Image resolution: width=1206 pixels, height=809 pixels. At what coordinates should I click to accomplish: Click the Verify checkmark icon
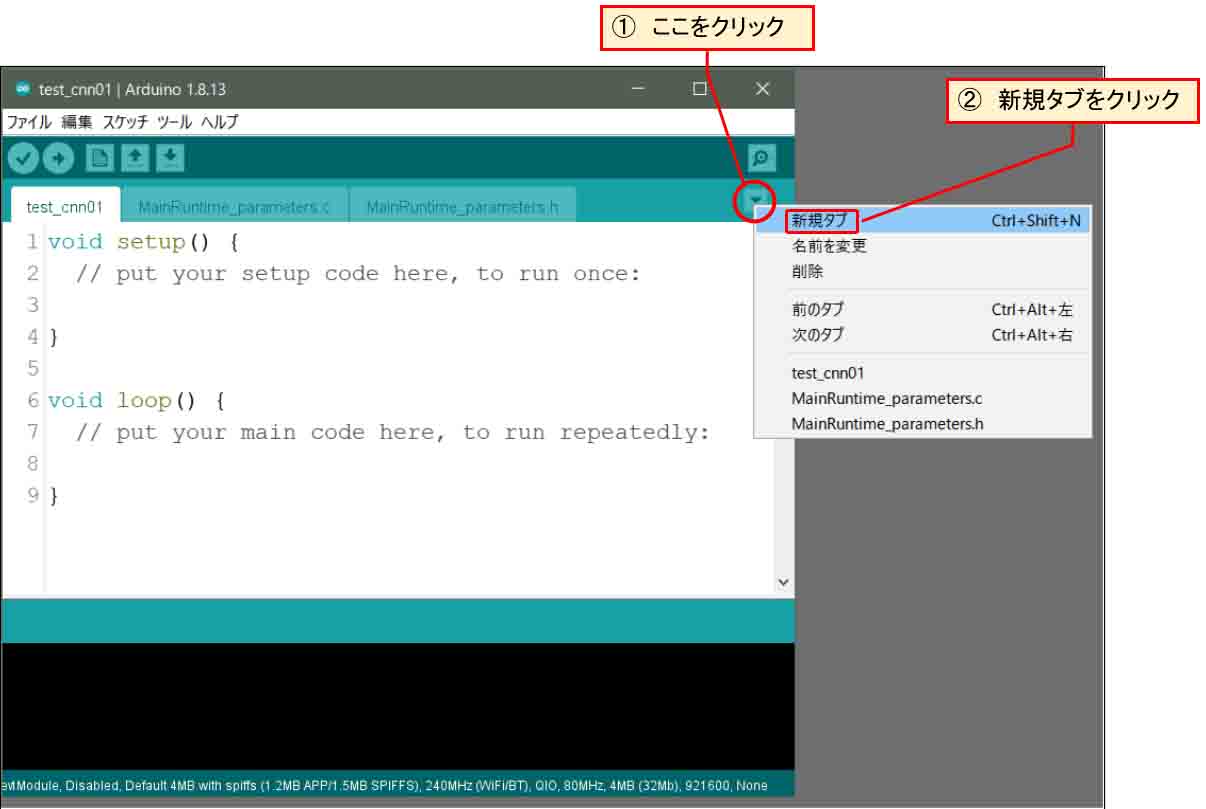pyautogui.click(x=24, y=158)
